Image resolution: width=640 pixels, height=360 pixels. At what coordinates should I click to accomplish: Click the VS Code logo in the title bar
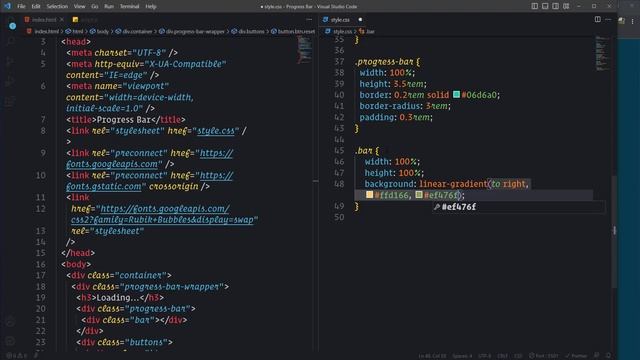[7, 6]
